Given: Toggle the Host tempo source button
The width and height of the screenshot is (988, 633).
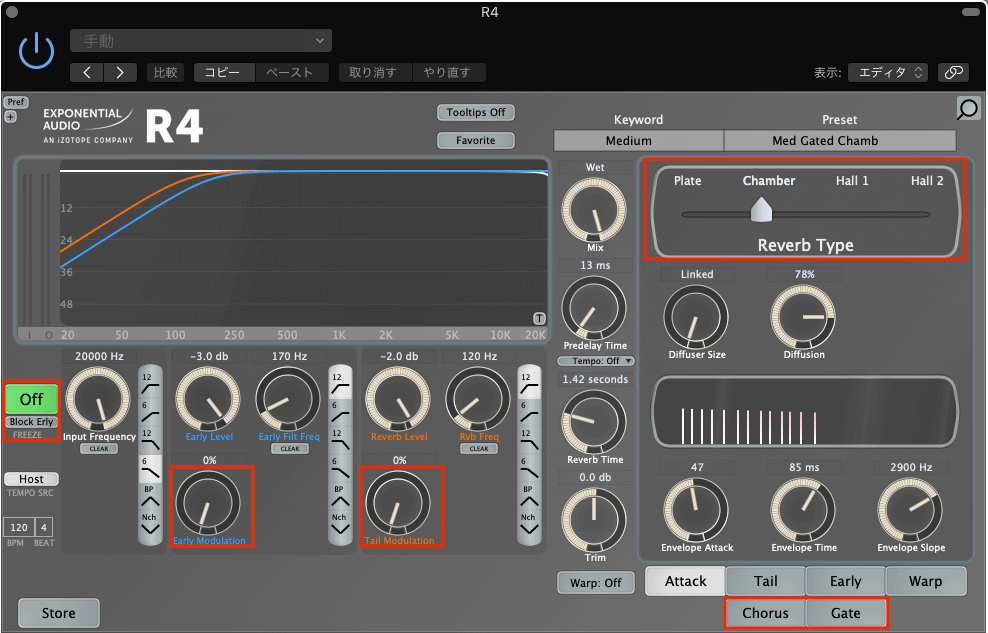Looking at the screenshot, I should click(x=32, y=479).
